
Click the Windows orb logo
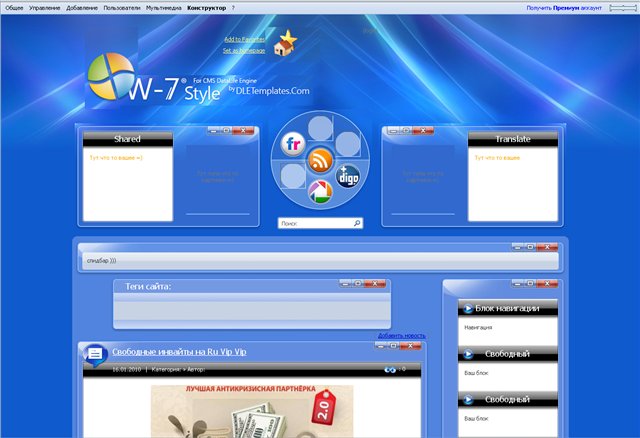coord(111,77)
